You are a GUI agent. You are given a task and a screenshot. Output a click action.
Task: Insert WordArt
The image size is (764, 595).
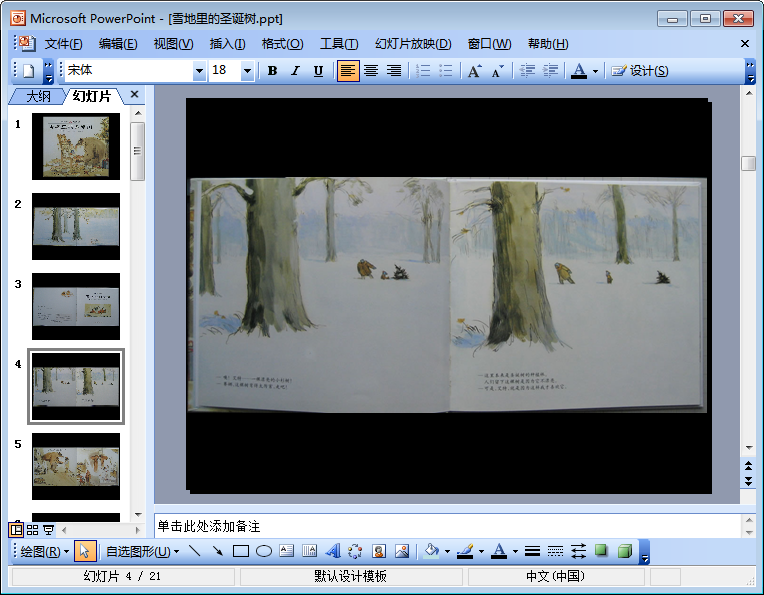[x=333, y=551]
